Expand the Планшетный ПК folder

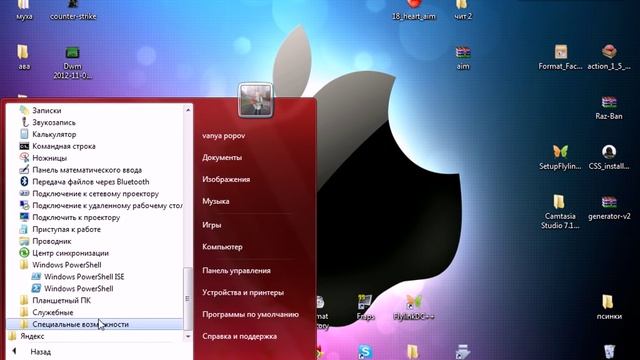tap(61, 300)
